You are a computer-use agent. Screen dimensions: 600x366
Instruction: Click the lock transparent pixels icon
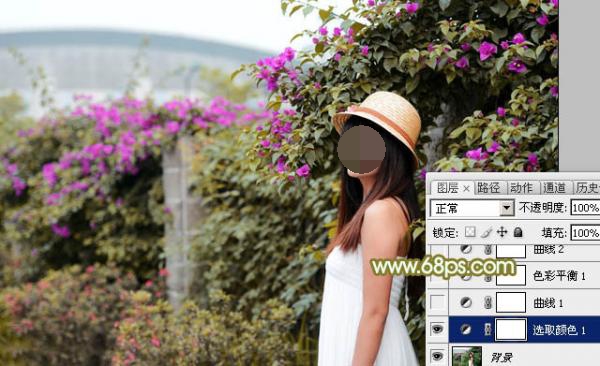pyautogui.click(x=470, y=232)
